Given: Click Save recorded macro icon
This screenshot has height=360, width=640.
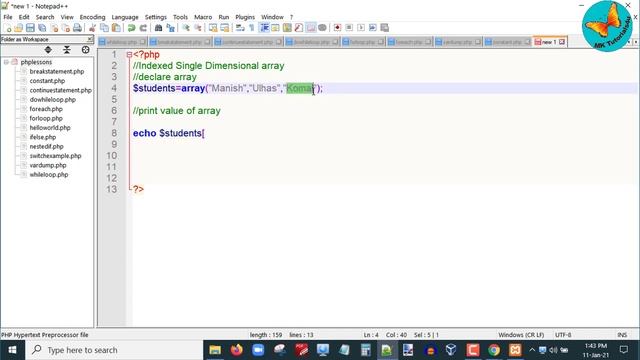Looking at the screenshot, I should pos(384,28).
